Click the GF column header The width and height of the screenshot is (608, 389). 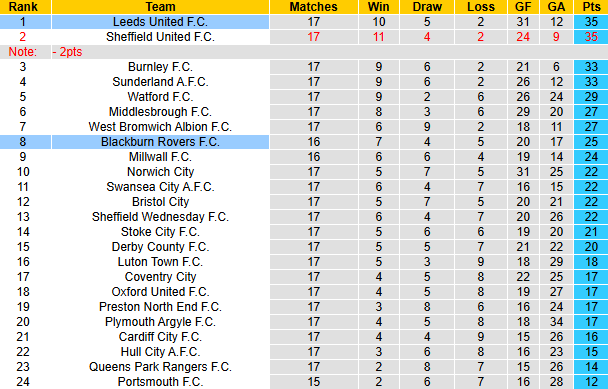pos(523,7)
